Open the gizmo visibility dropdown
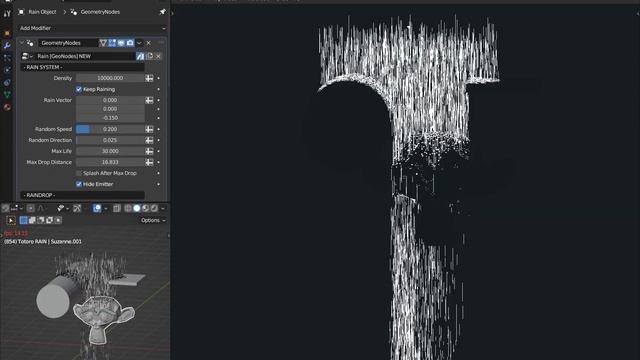Screen dimensions: 640x360 click(x=67, y=208)
